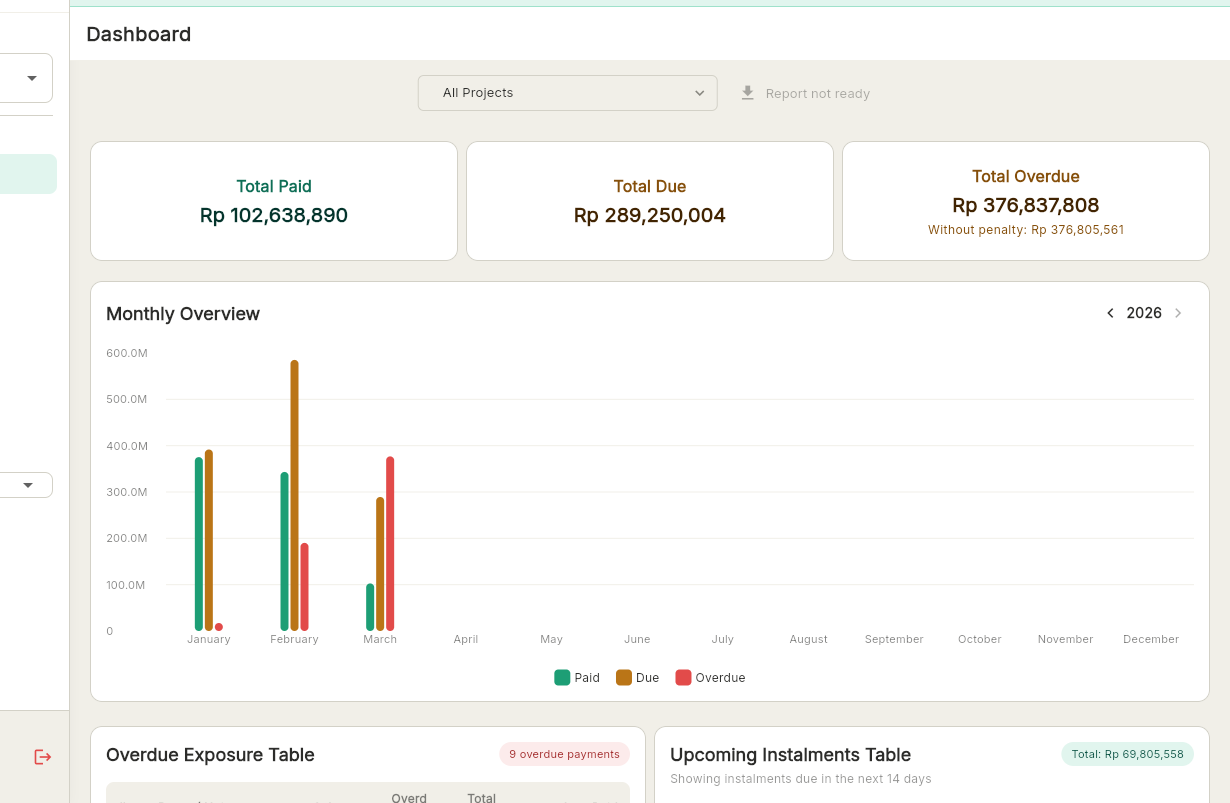Screen dimensions: 1230x803
Task: Toggle the Paid series in chart legend
Action: pos(577,678)
